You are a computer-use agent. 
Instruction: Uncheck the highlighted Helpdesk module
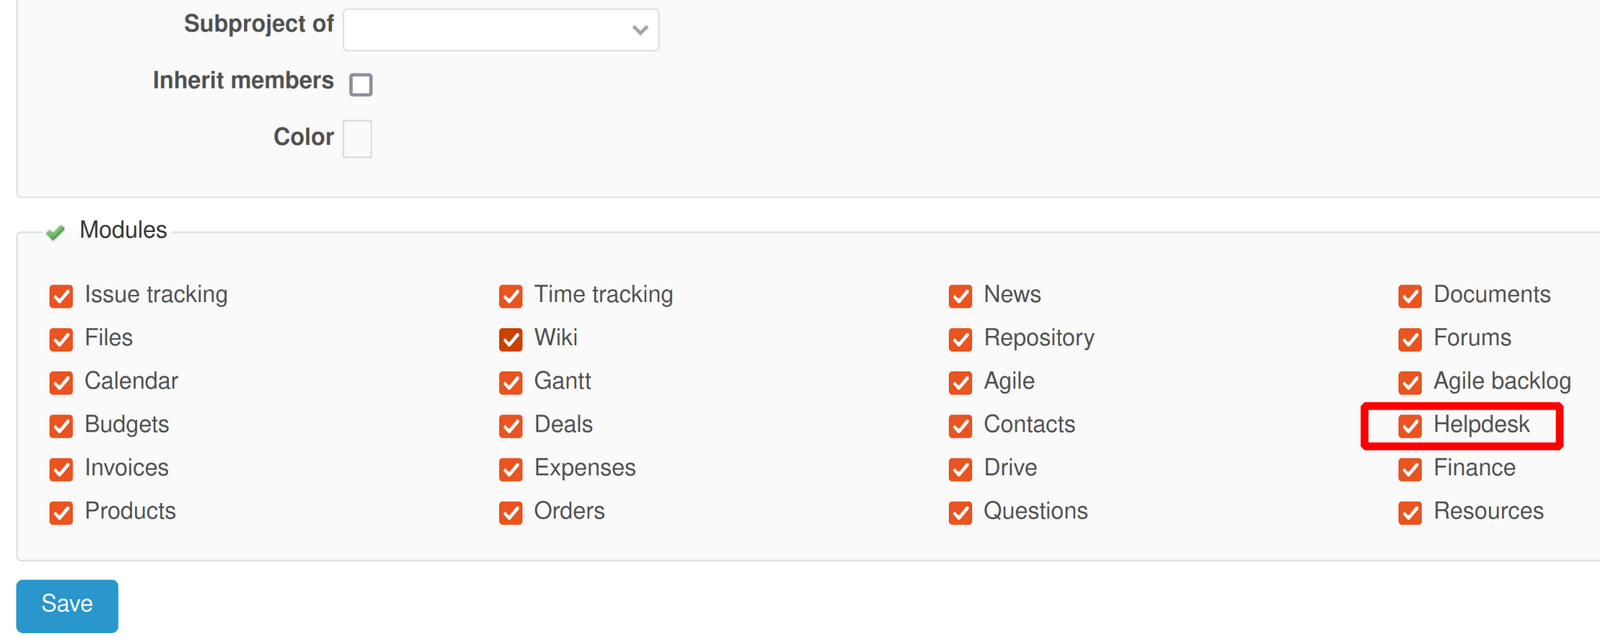1410,425
